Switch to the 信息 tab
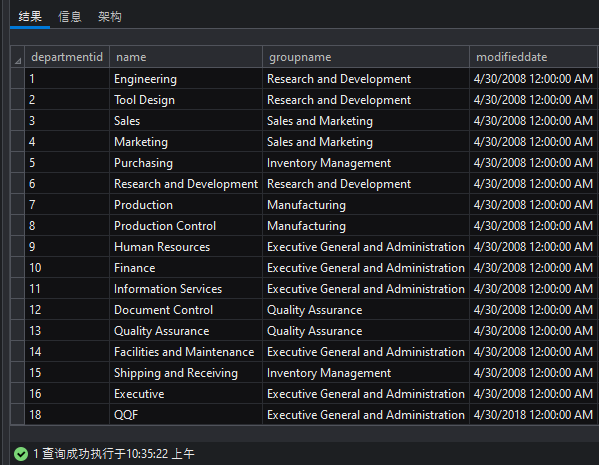This screenshot has height=465, width=599. pos(70,16)
